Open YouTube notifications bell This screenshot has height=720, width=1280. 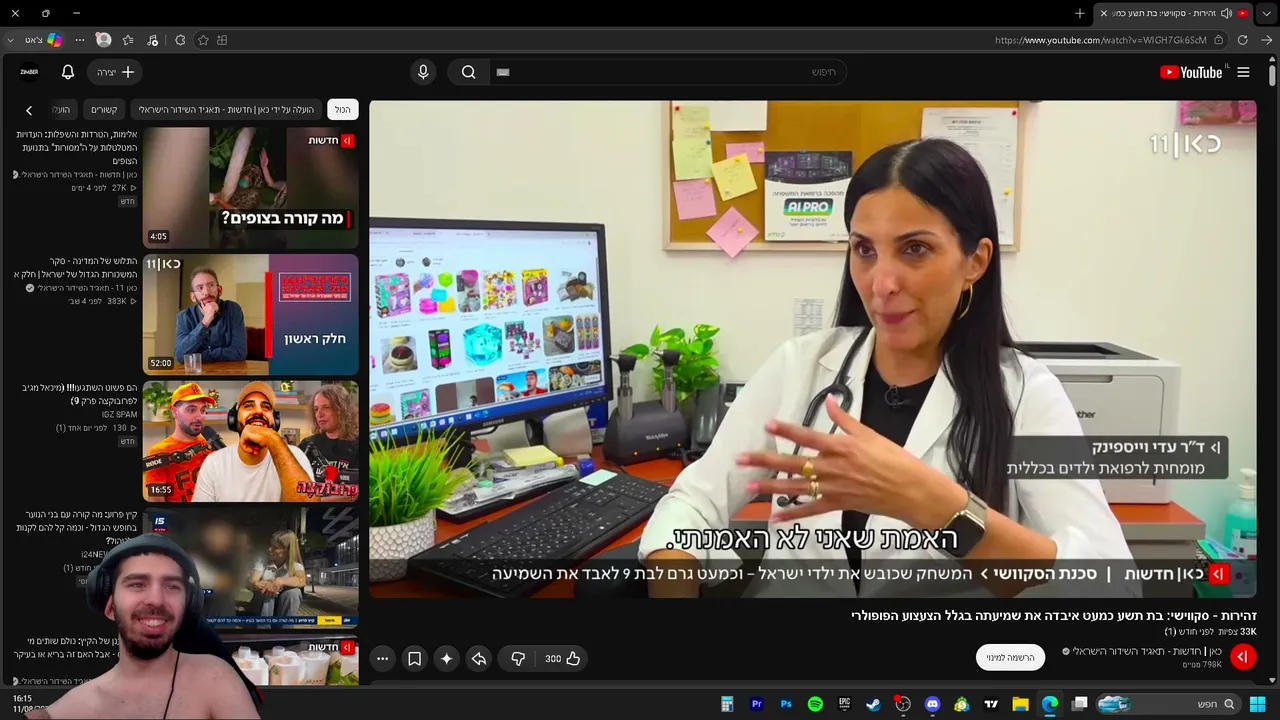point(68,72)
